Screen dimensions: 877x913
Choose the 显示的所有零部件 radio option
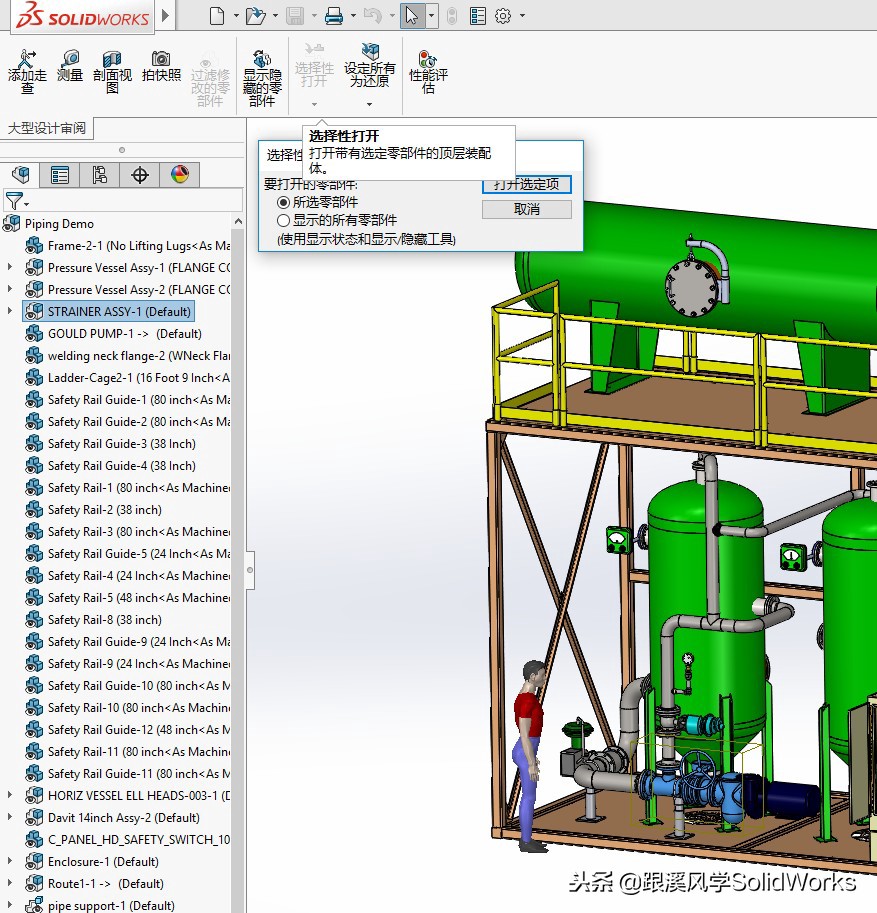tap(284, 220)
